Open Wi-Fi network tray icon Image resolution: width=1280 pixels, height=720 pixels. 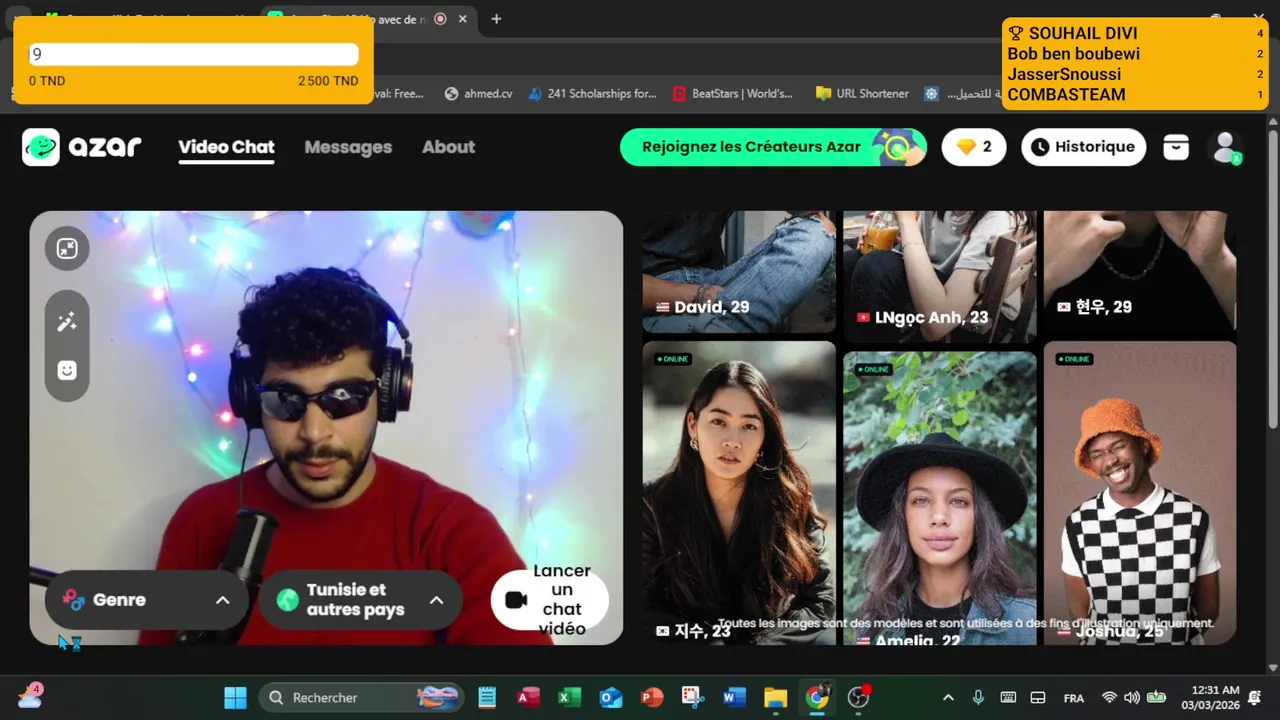coord(1109,697)
